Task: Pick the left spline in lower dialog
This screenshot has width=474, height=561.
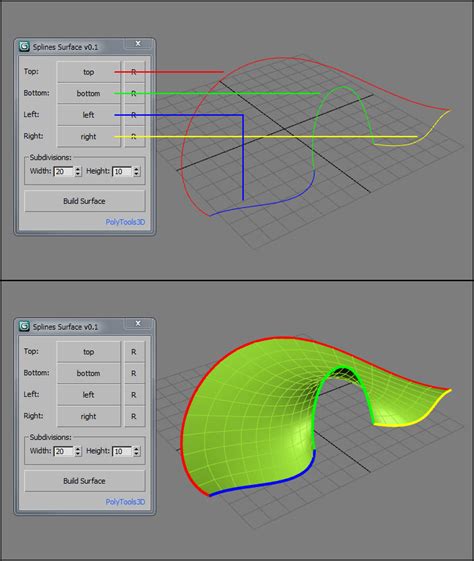Action: coord(88,395)
